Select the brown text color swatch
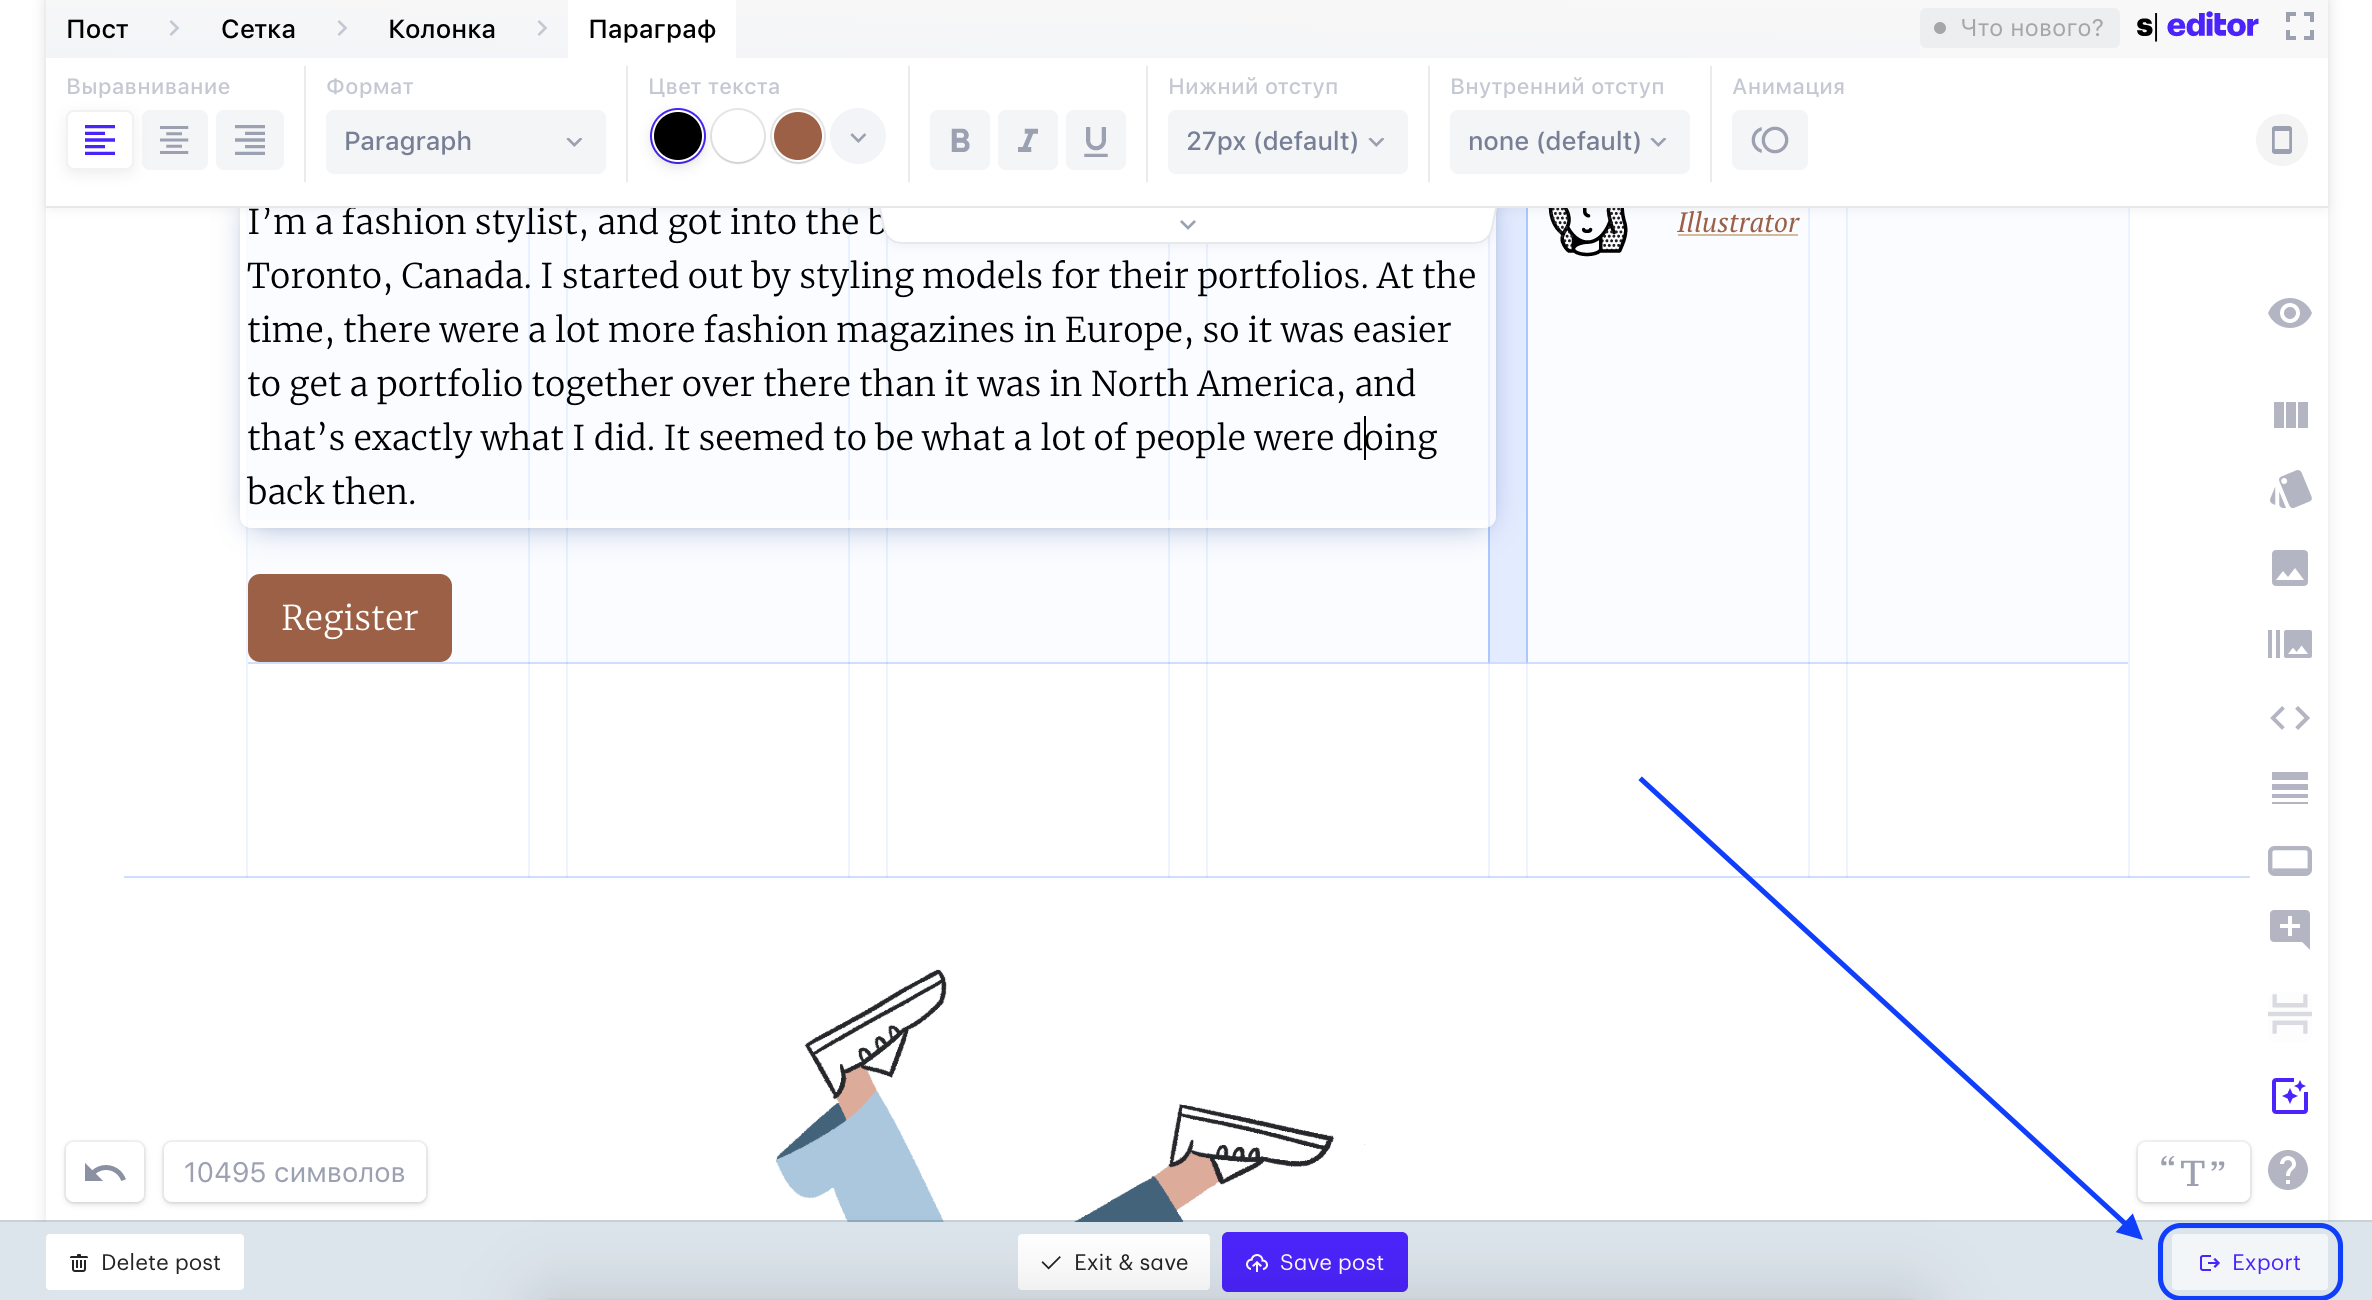The height and width of the screenshot is (1300, 2372). coord(797,136)
